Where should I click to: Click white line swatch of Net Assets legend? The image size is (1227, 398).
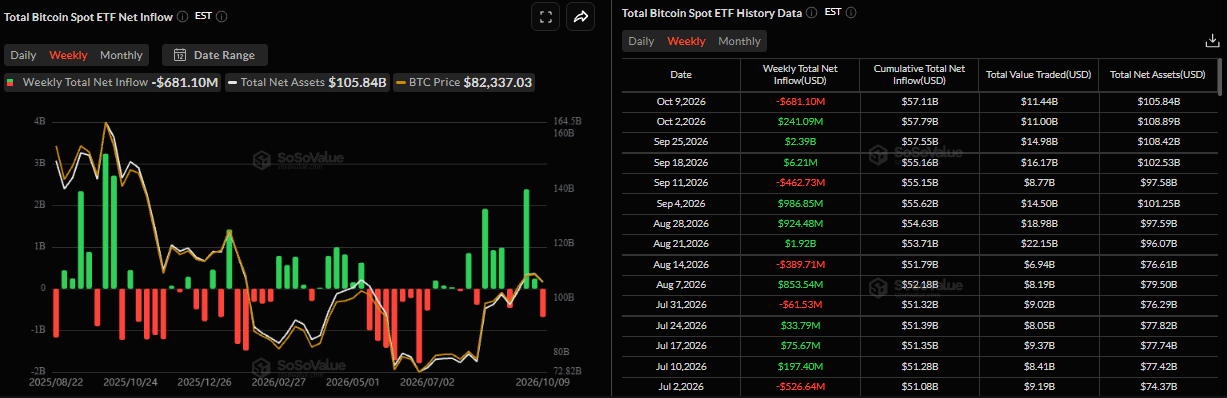pos(232,82)
